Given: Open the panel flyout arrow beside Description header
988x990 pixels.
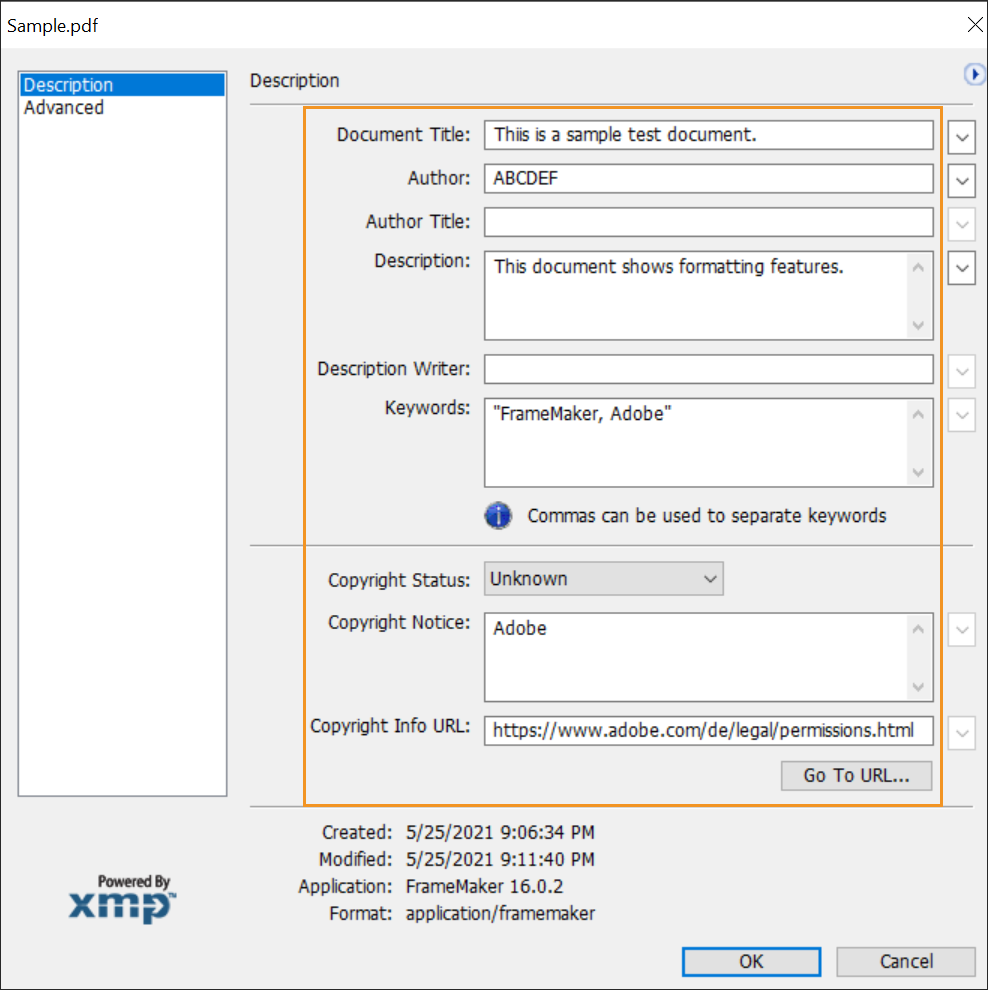Looking at the screenshot, I should [974, 75].
